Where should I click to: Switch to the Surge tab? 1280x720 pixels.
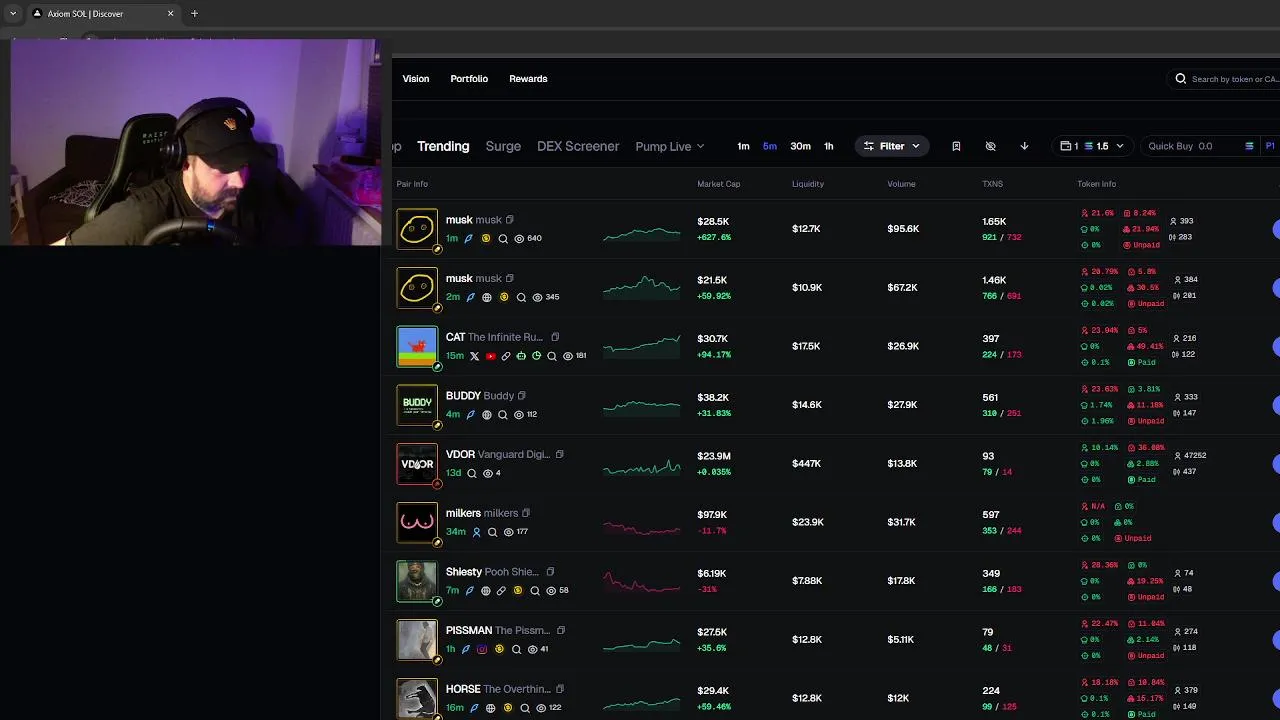(x=503, y=146)
